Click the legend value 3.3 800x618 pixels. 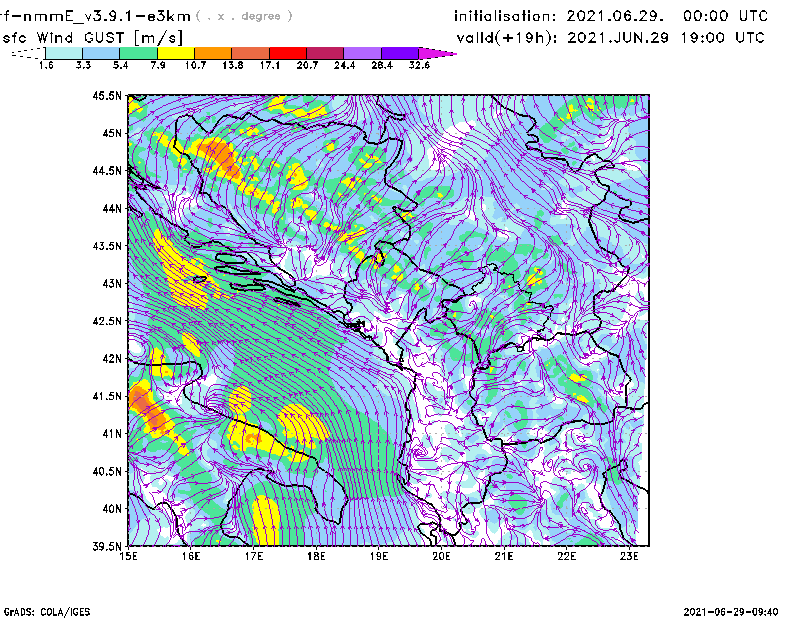83,65
